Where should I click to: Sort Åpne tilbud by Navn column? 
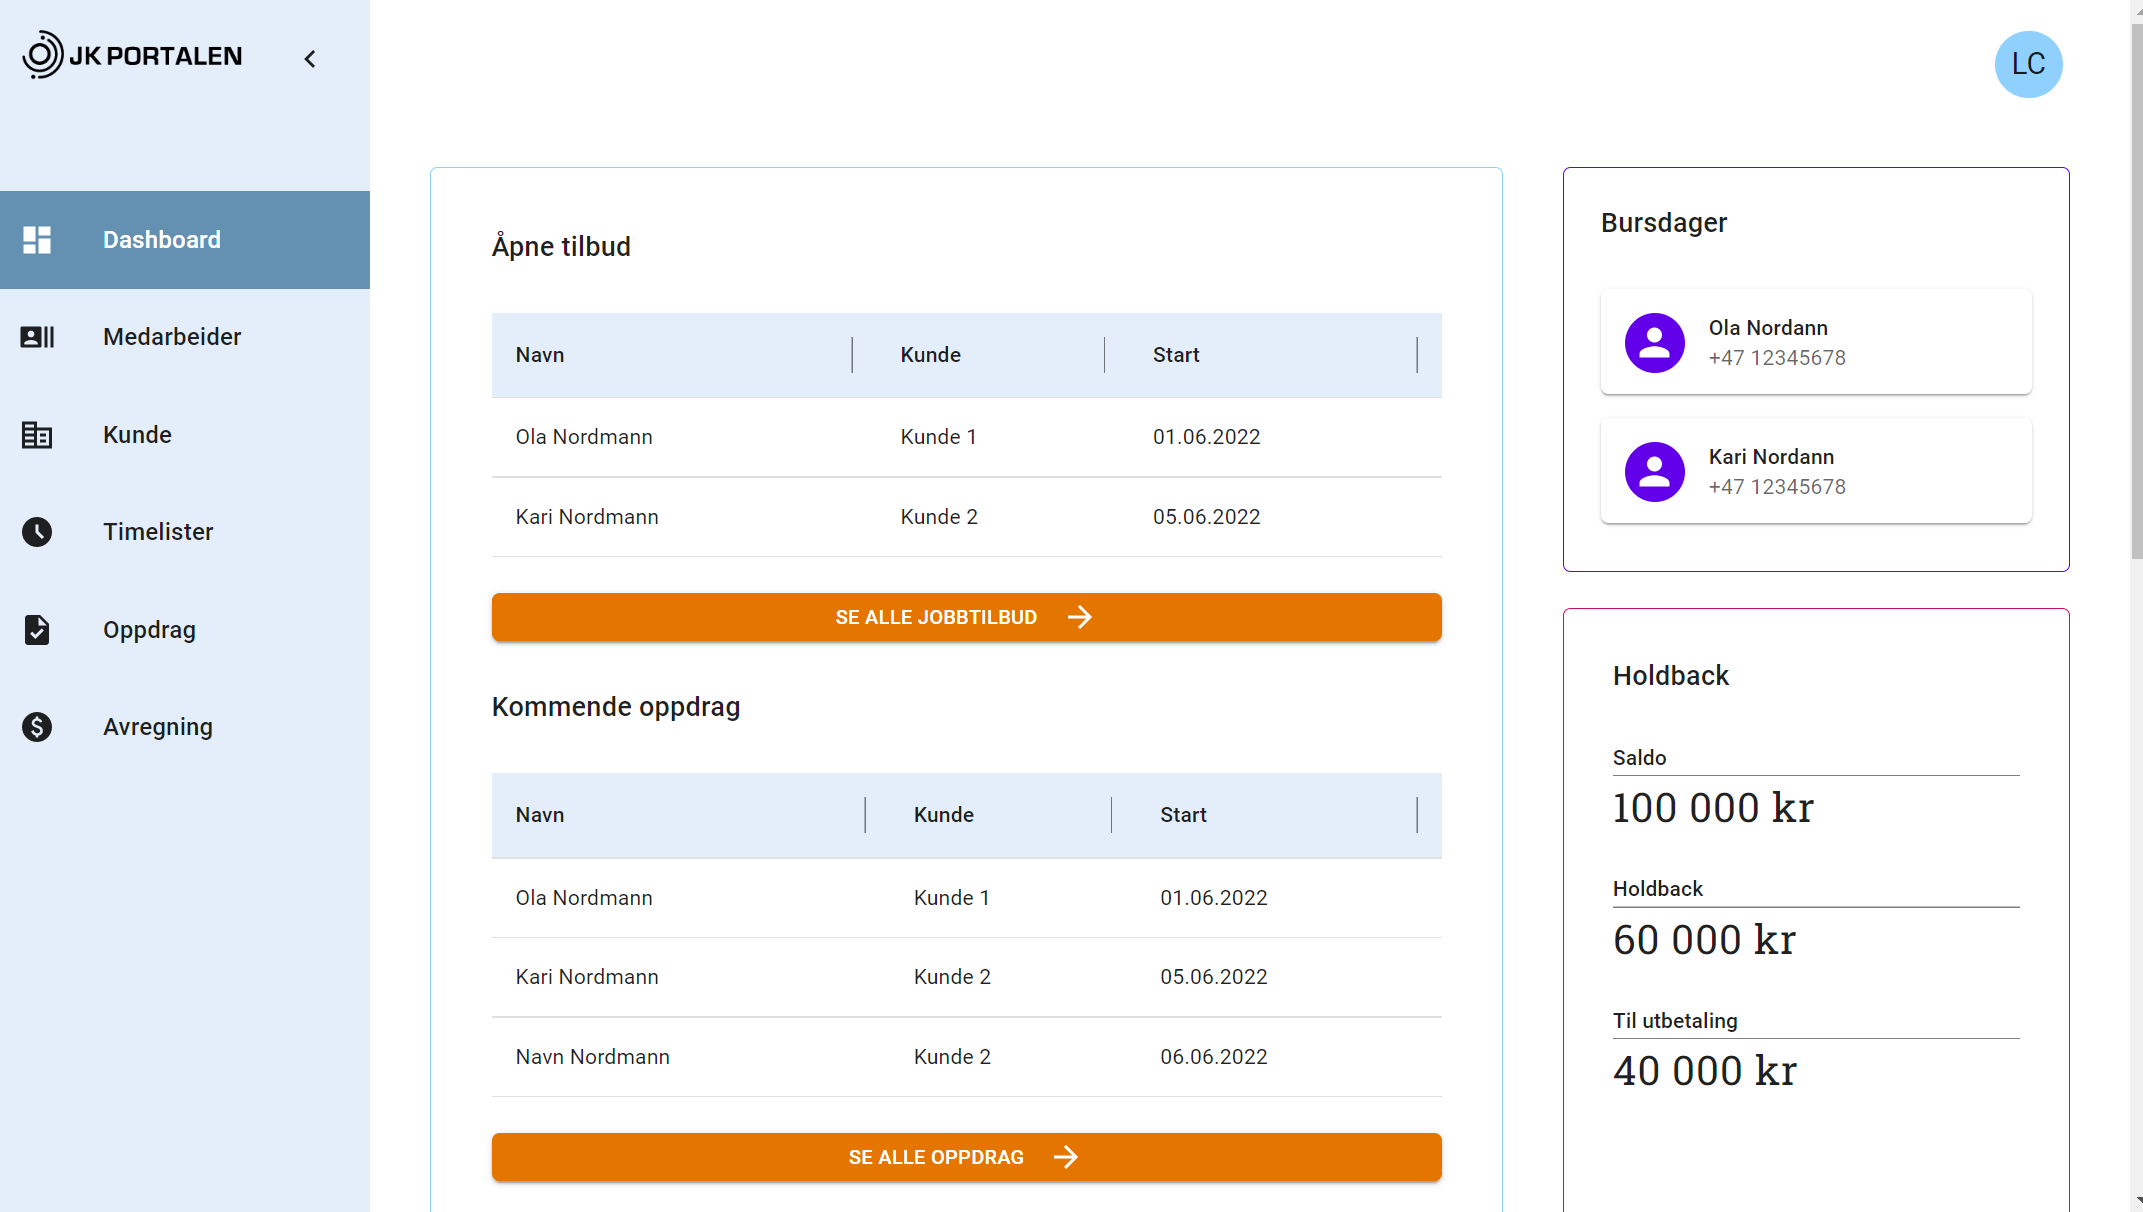tap(540, 355)
